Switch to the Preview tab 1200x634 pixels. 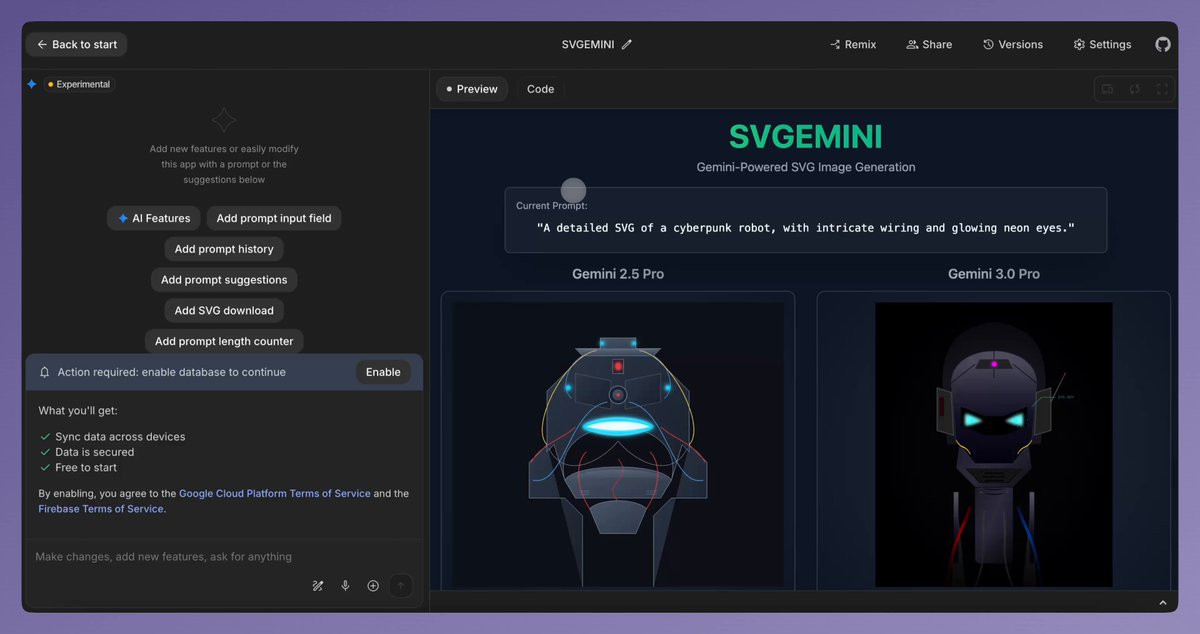pyautogui.click(x=472, y=89)
